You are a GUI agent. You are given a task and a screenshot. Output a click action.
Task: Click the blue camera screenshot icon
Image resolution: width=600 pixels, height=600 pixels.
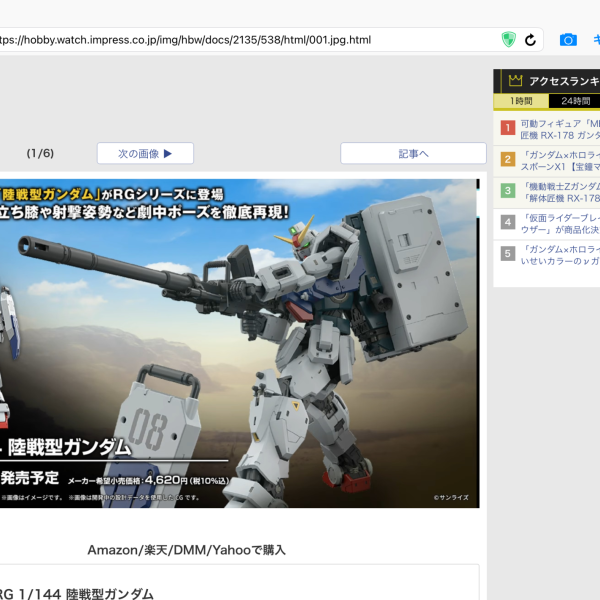568,40
